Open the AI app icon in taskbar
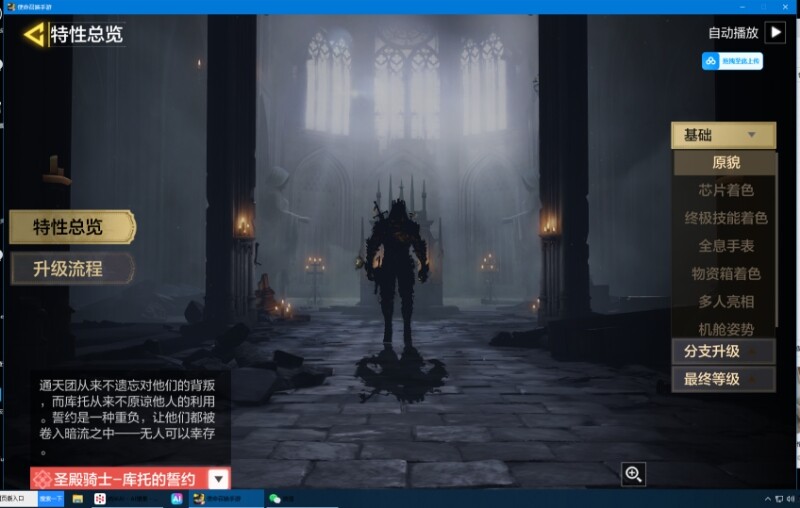800x508 pixels. [x=177, y=498]
